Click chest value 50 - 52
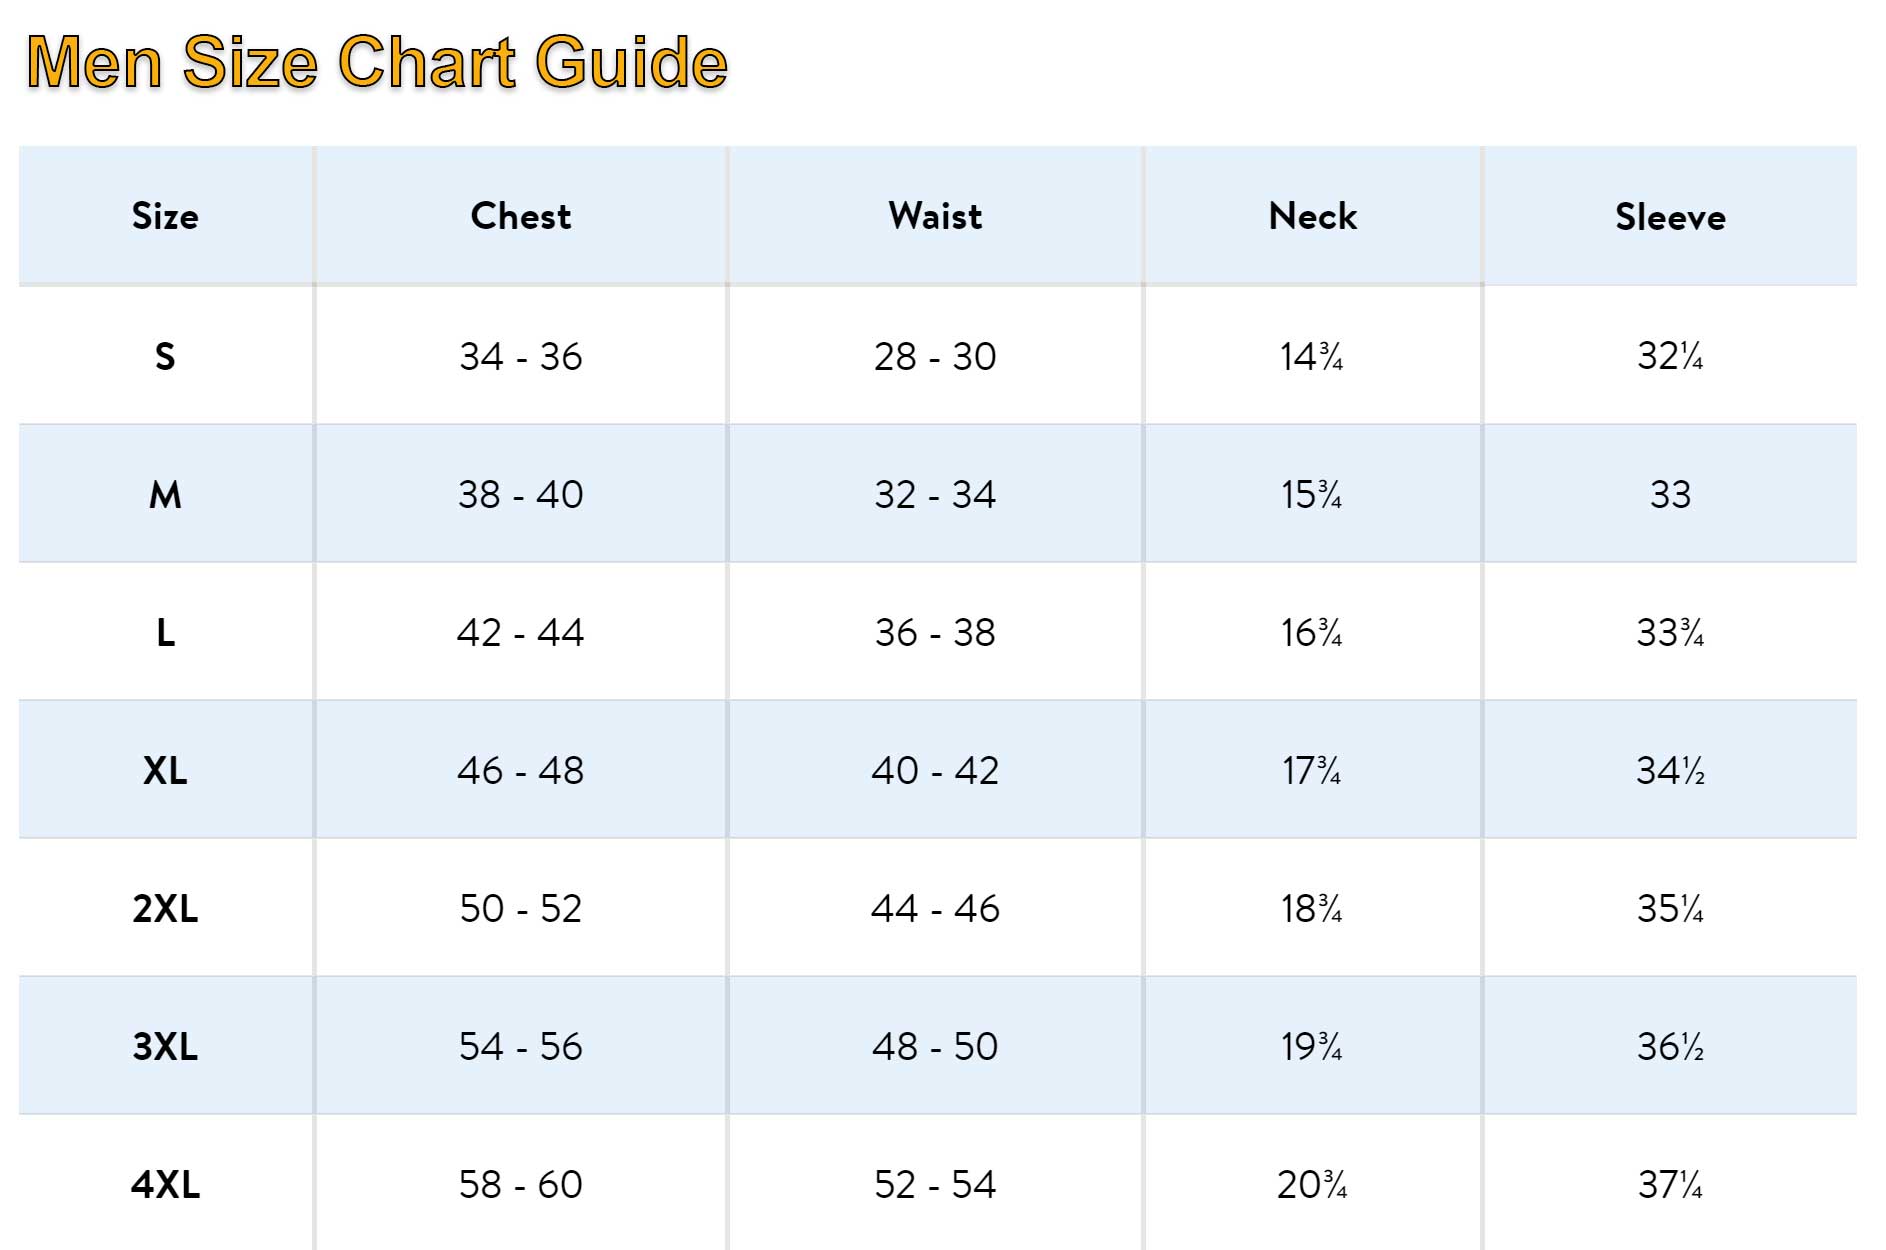The image size is (1886, 1250). click(521, 908)
